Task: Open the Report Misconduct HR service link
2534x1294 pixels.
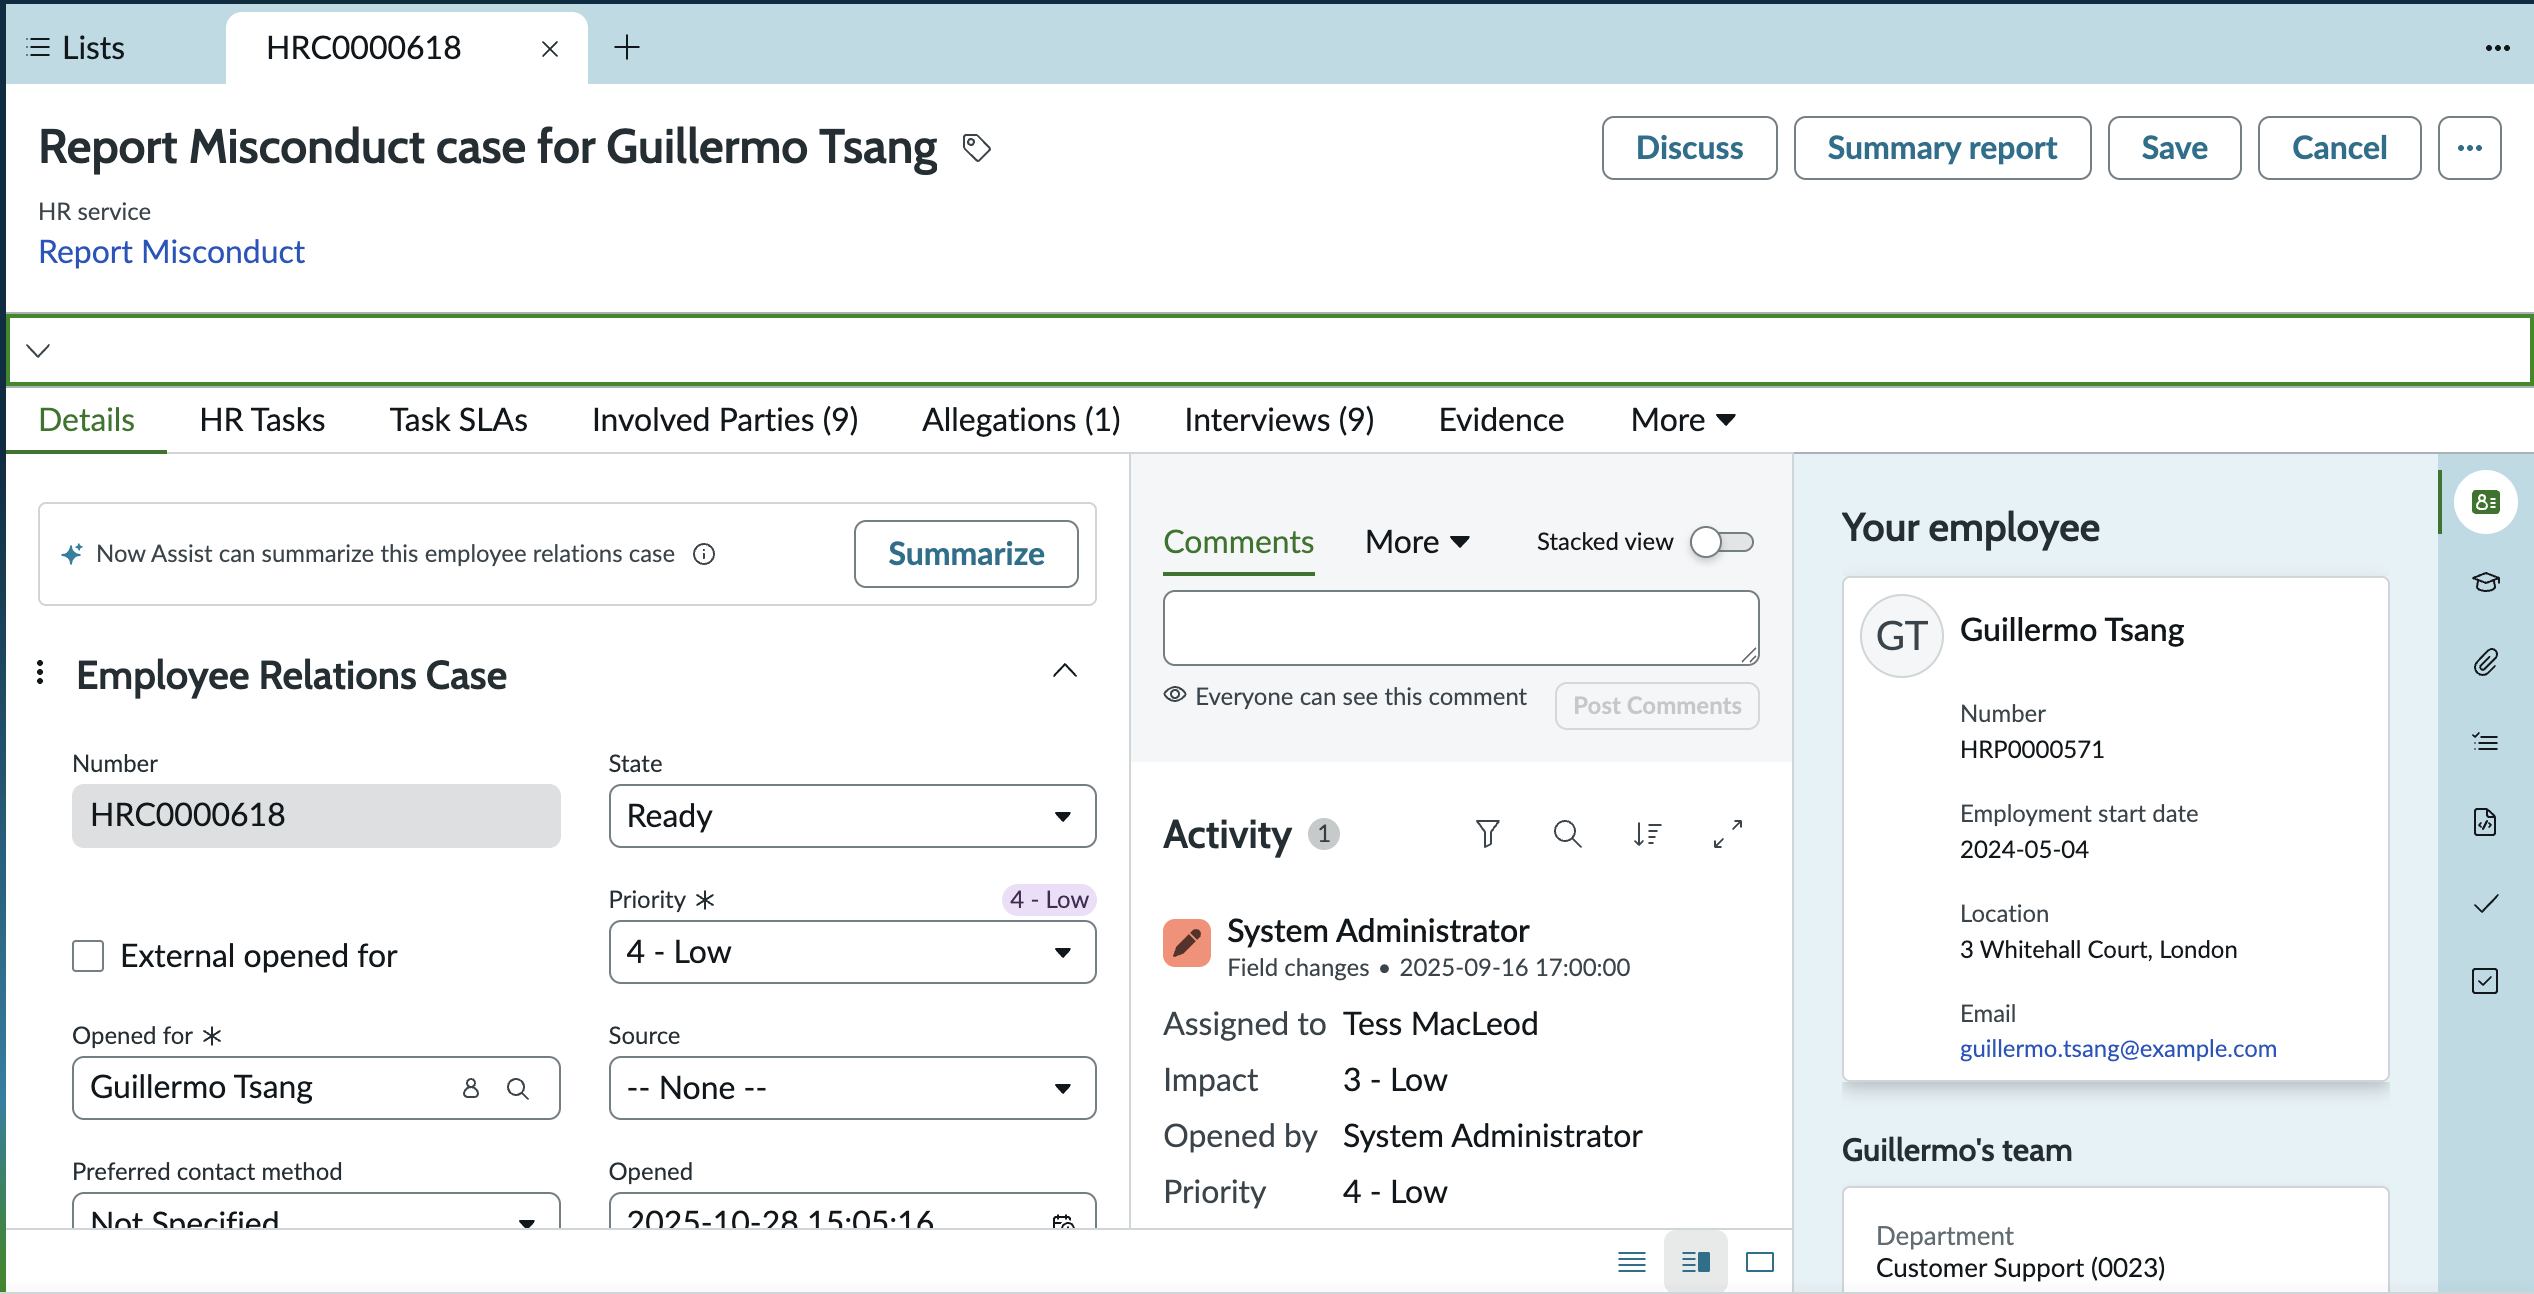Action: pyautogui.click(x=171, y=252)
